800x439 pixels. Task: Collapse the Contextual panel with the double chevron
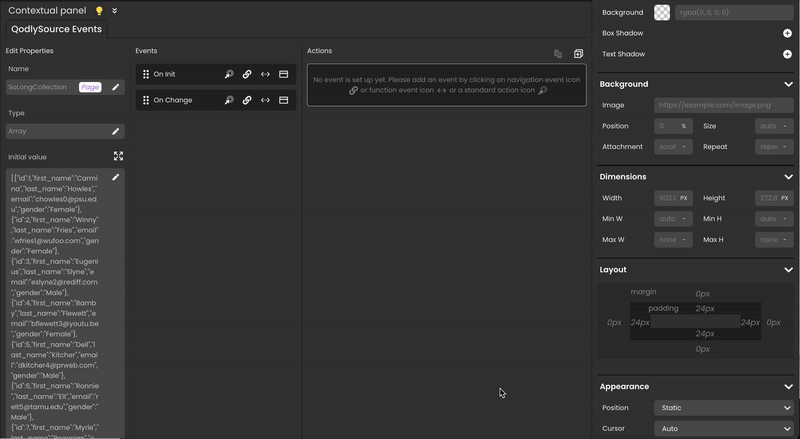(x=114, y=11)
